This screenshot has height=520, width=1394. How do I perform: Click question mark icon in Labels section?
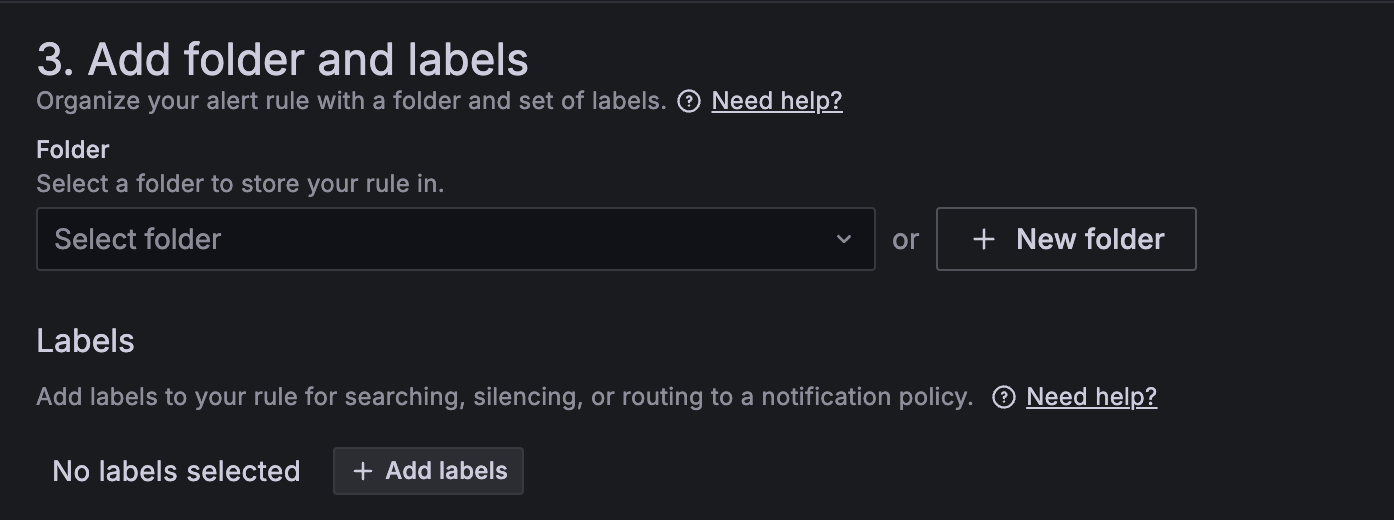point(1003,397)
